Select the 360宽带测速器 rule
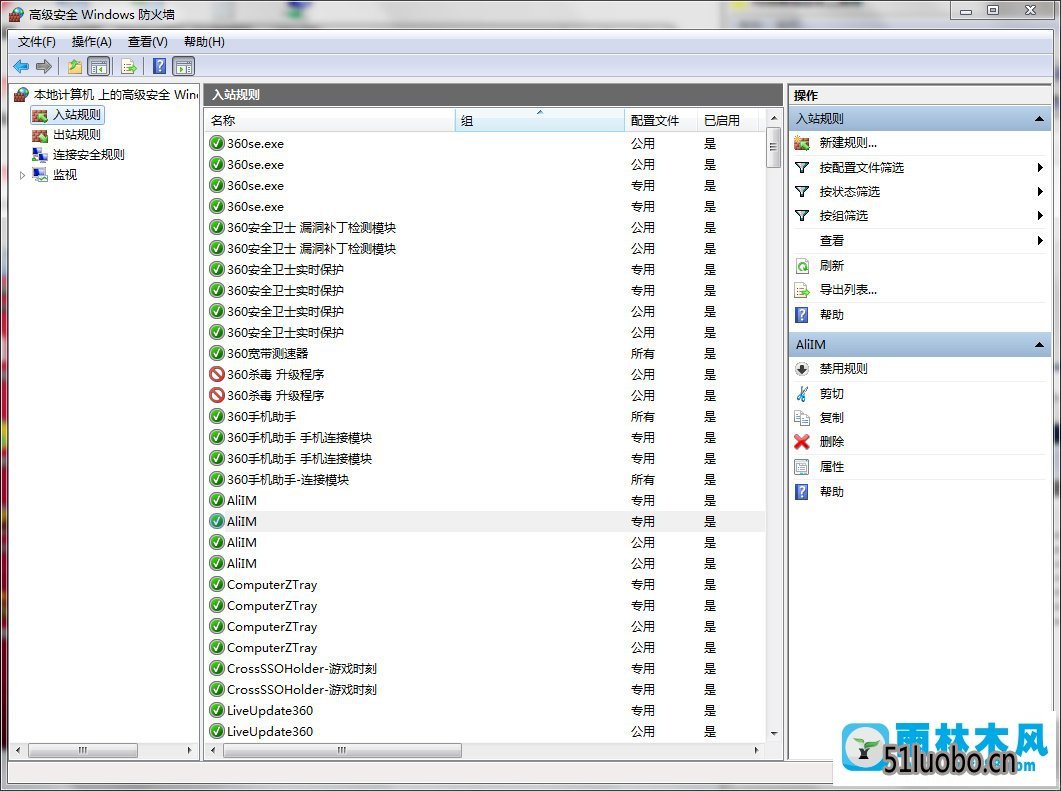 click(485, 354)
